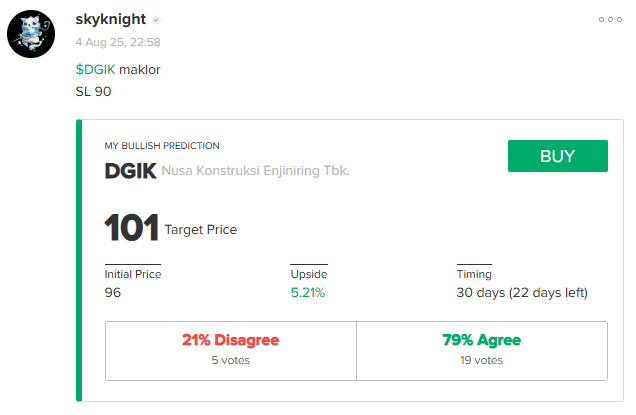Click the DGIK ticker symbol in the card
Image resolution: width=636 pixels, height=415 pixels.
(131, 171)
